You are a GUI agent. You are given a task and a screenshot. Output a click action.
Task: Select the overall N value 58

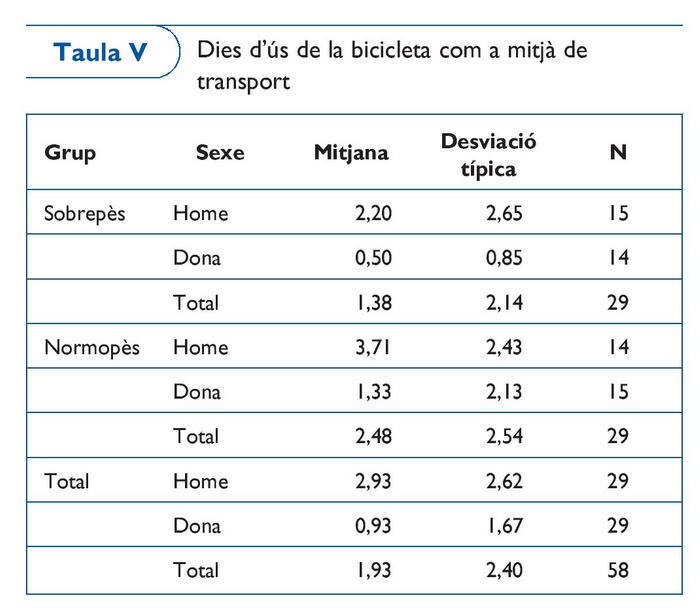click(617, 570)
